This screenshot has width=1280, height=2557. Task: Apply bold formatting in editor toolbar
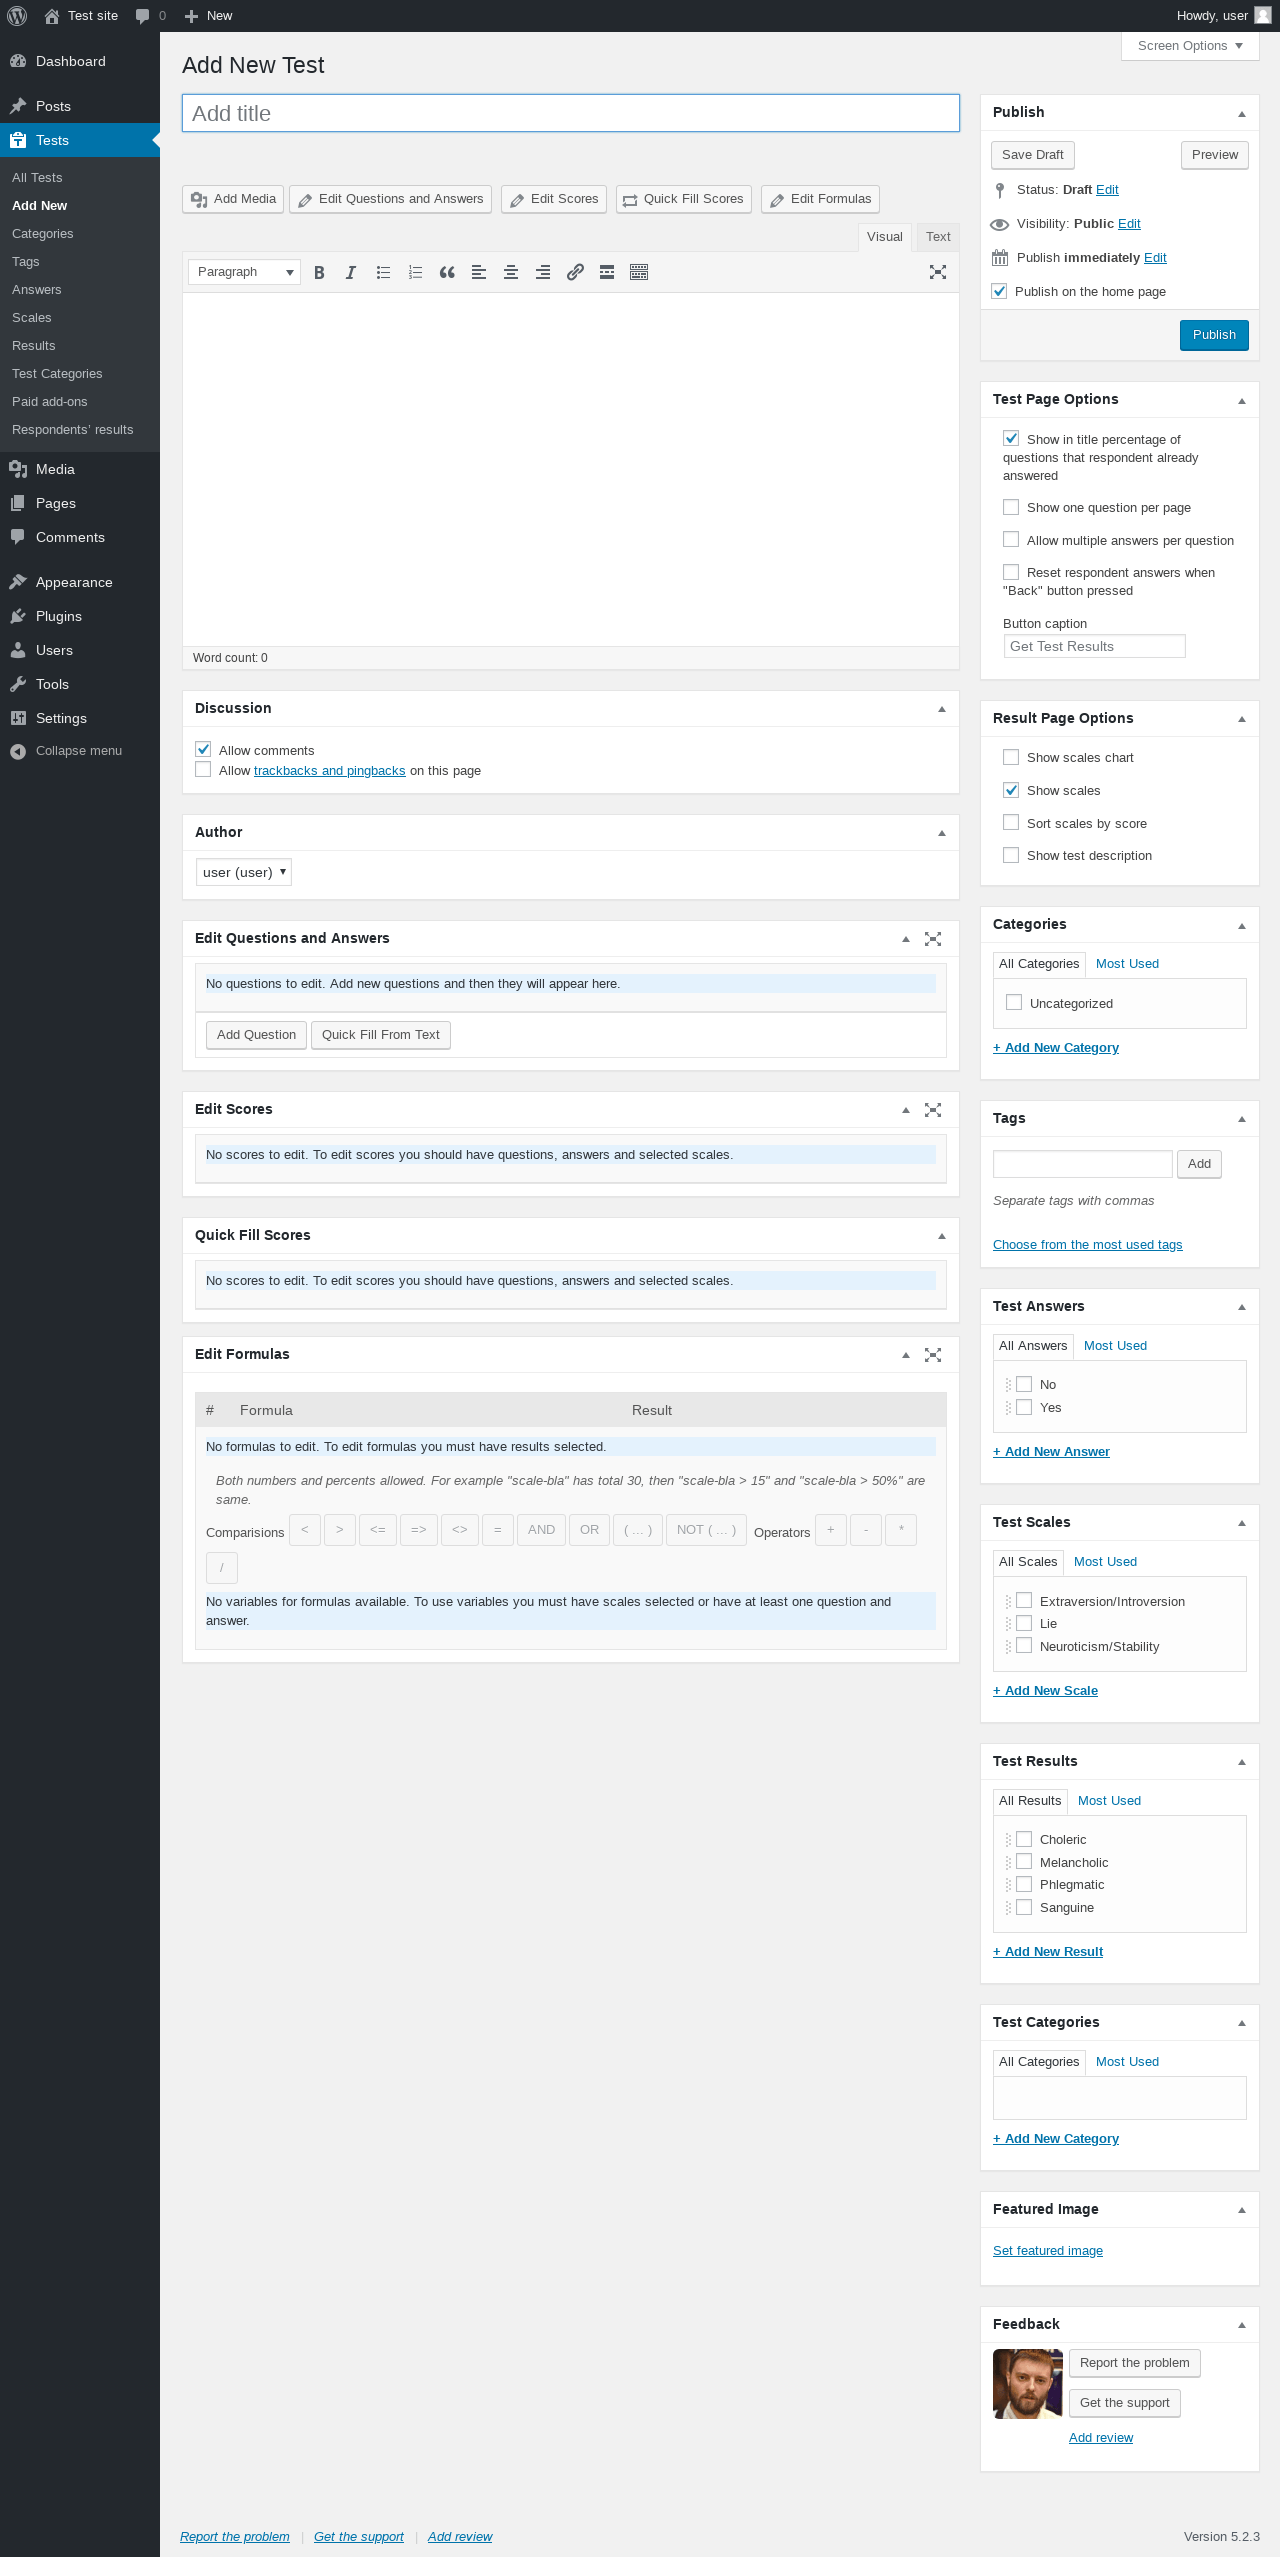pos(319,272)
